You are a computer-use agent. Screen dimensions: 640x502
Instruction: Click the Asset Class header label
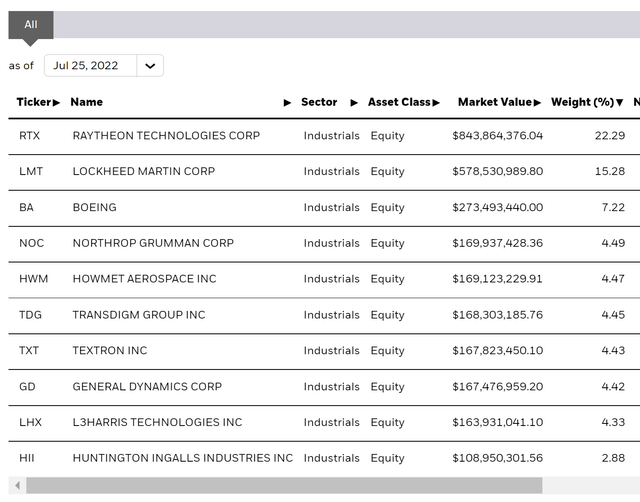[x=399, y=102]
